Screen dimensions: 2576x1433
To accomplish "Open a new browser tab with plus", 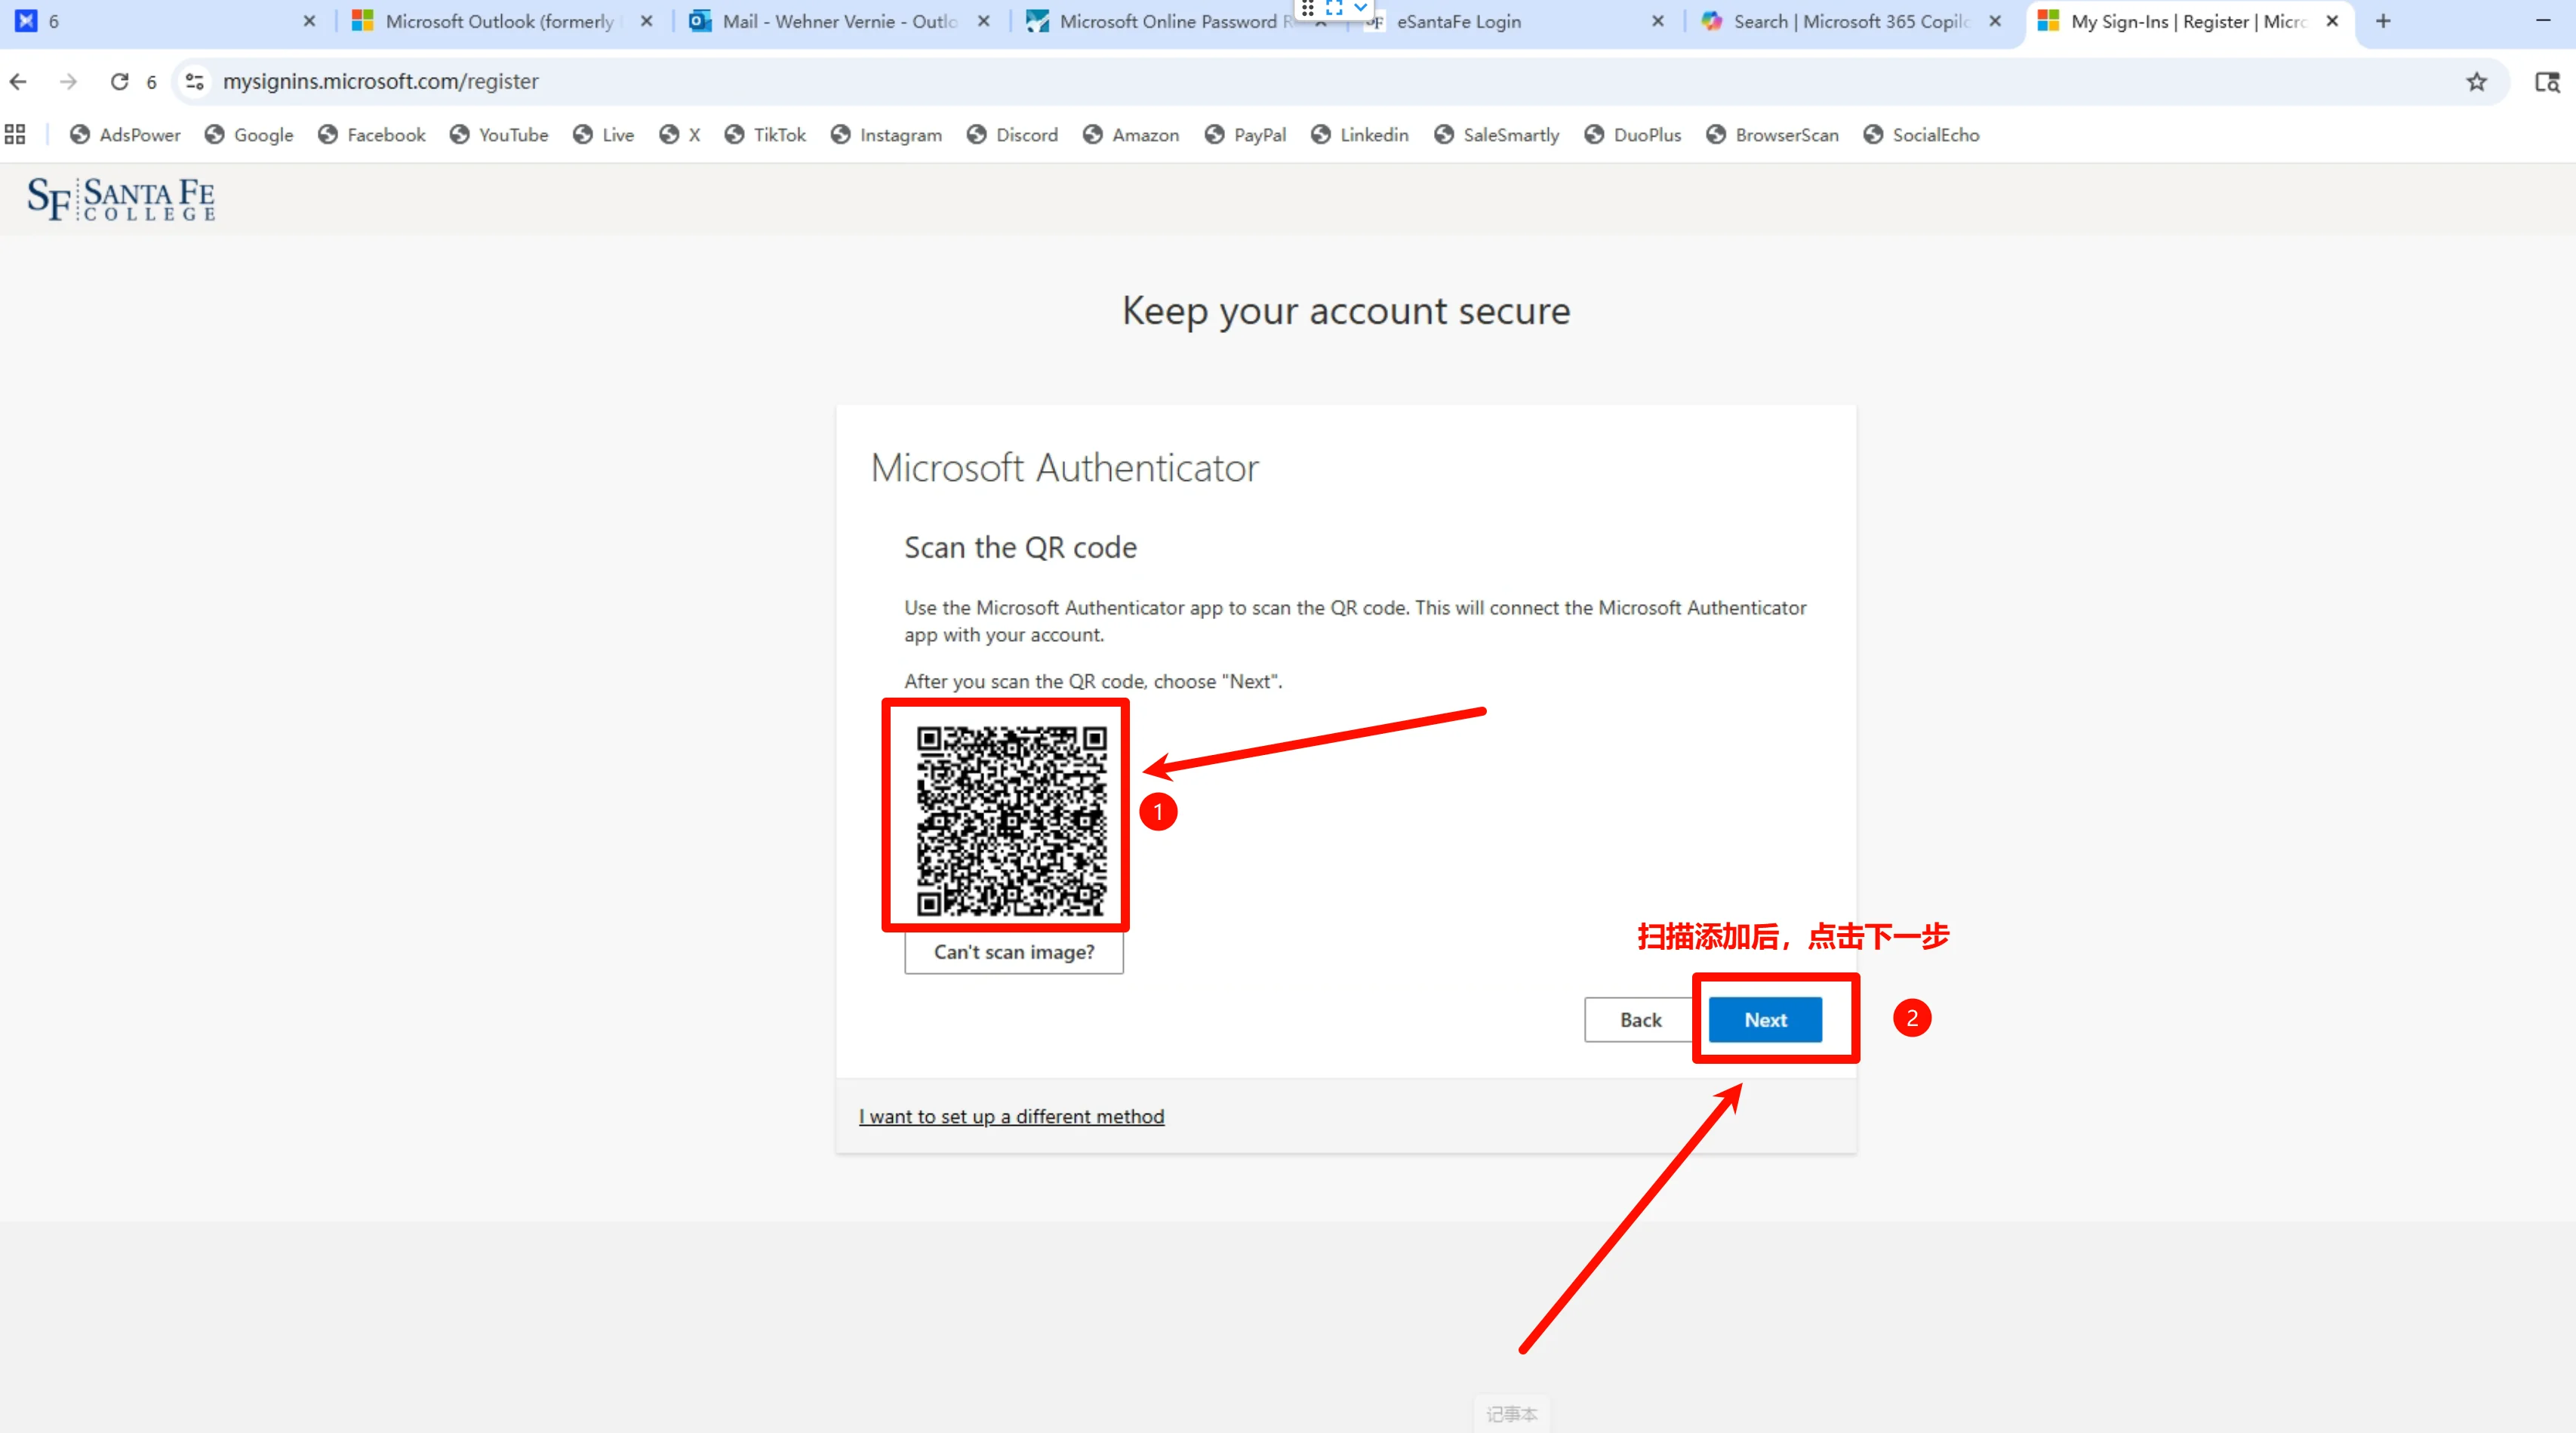I will tap(2383, 21).
